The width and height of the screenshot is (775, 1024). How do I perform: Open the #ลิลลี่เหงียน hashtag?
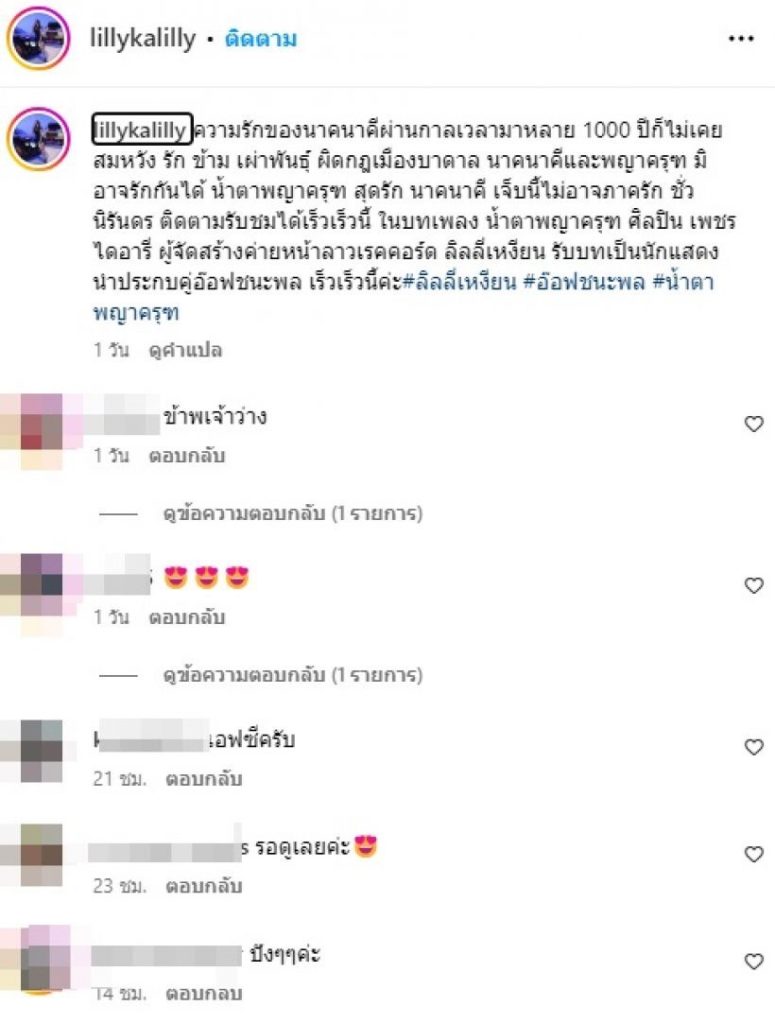[459, 282]
